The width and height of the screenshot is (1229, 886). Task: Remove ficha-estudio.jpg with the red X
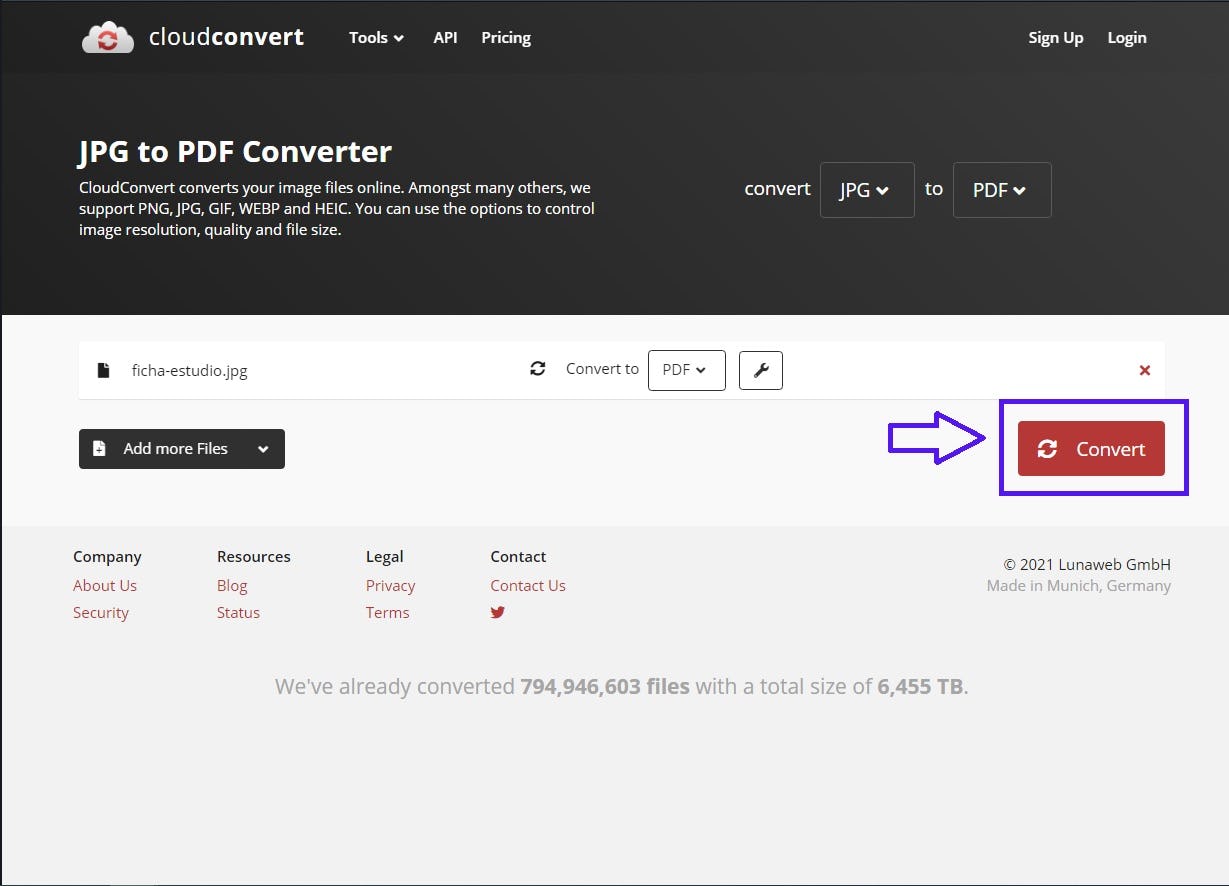[1145, 370]
